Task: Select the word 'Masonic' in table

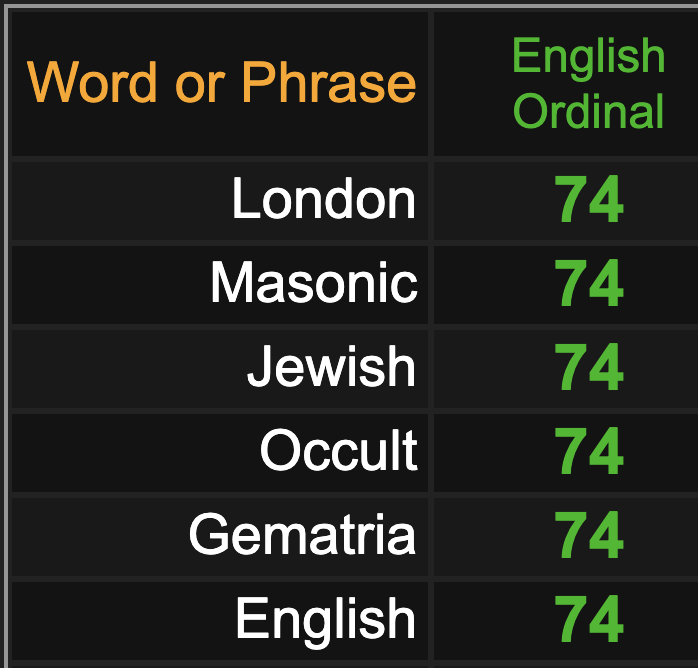Action: pyautogui.click(x=314, y=283)
